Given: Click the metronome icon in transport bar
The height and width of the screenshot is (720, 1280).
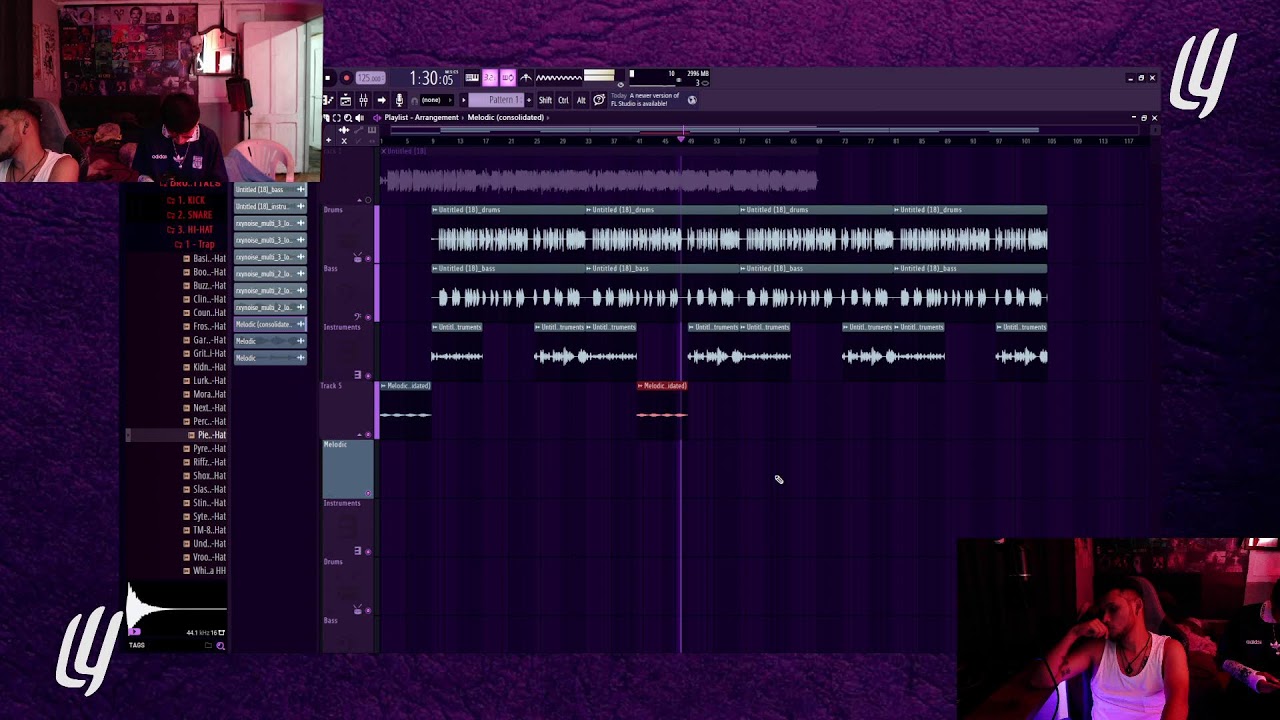Looking at the screenshot, I should pyautogui.click(x=525, y=78).
